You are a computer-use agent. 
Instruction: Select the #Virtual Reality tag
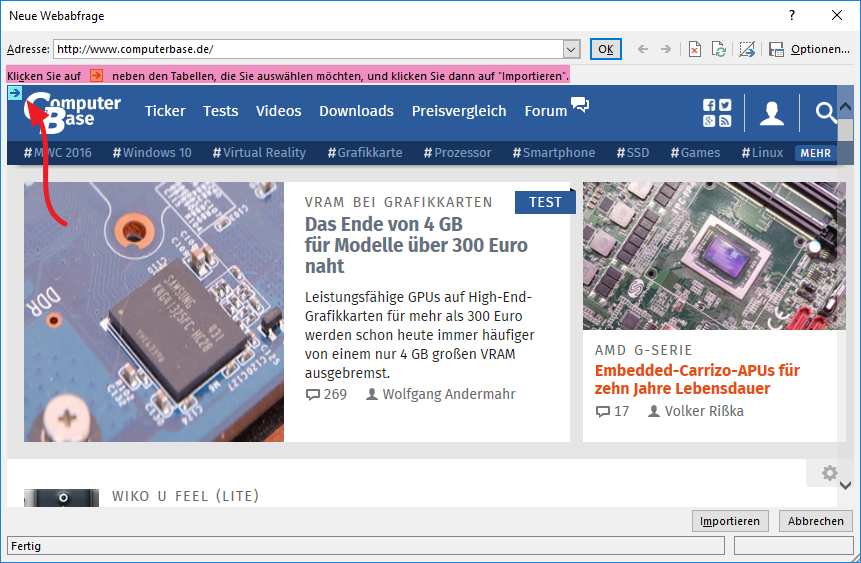pos(259,153)
